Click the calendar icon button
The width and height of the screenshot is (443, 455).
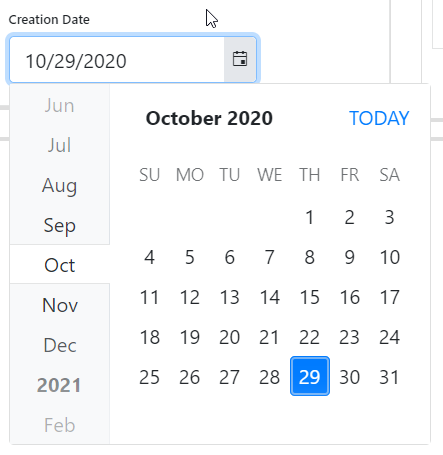240,59
